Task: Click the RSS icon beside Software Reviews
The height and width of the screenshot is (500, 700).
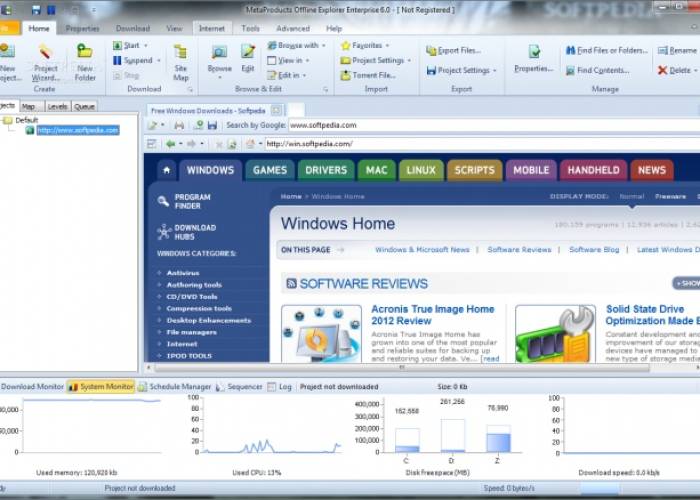Action: click(x=291, y=283)
